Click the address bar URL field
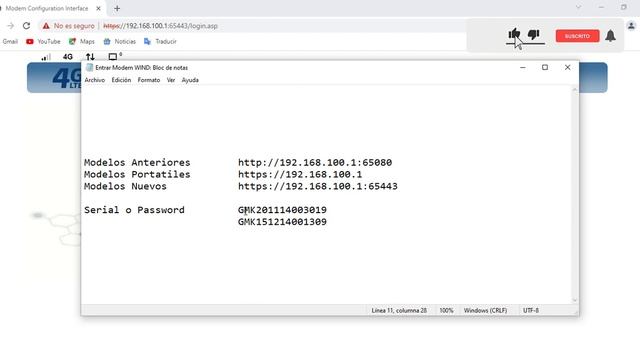 161,26
